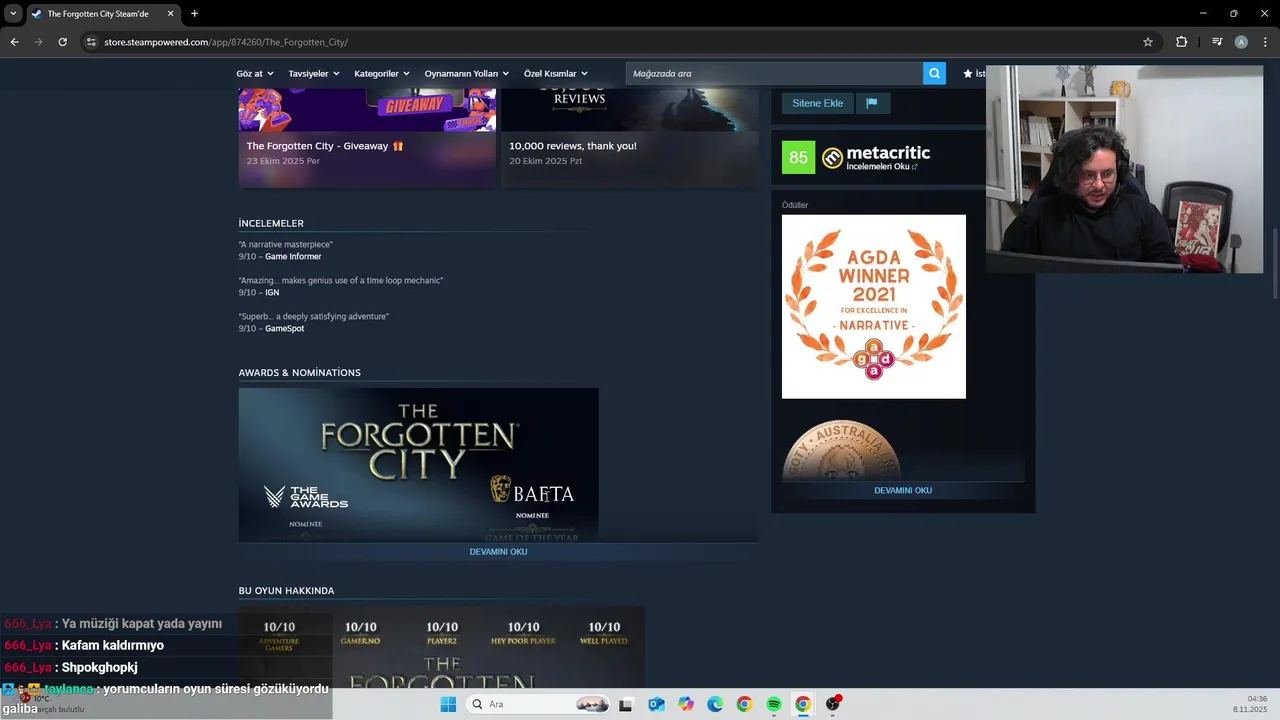This screenshot has width=1280, height=720.
Task: Click the Game Informer review quote
Action: point(286,245)
